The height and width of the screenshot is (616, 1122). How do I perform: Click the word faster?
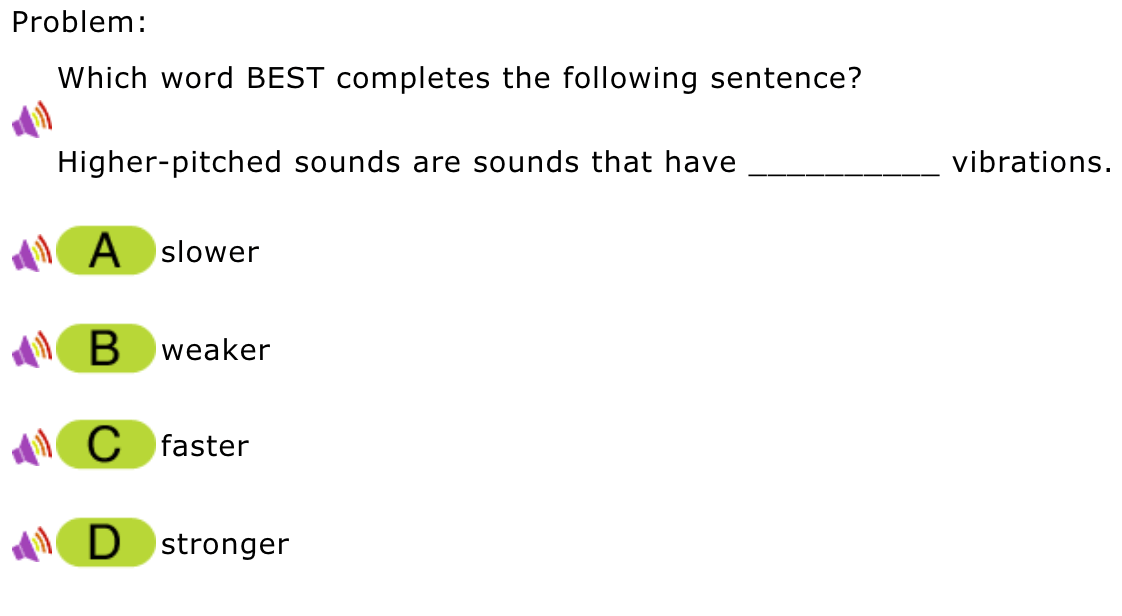[205, 446]
